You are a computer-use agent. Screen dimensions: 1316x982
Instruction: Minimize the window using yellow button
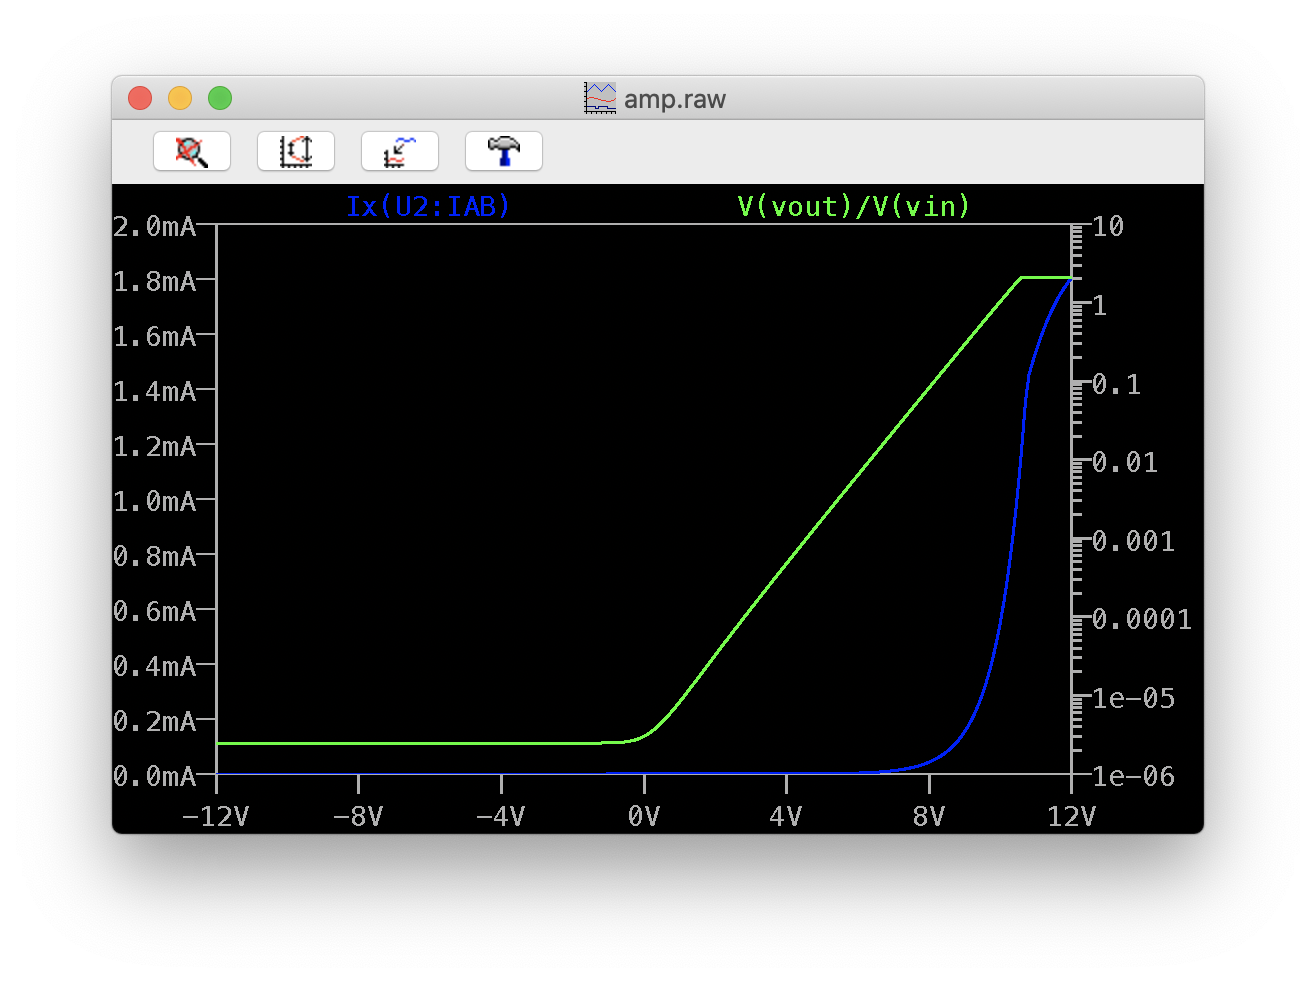(x=180, y=98)
